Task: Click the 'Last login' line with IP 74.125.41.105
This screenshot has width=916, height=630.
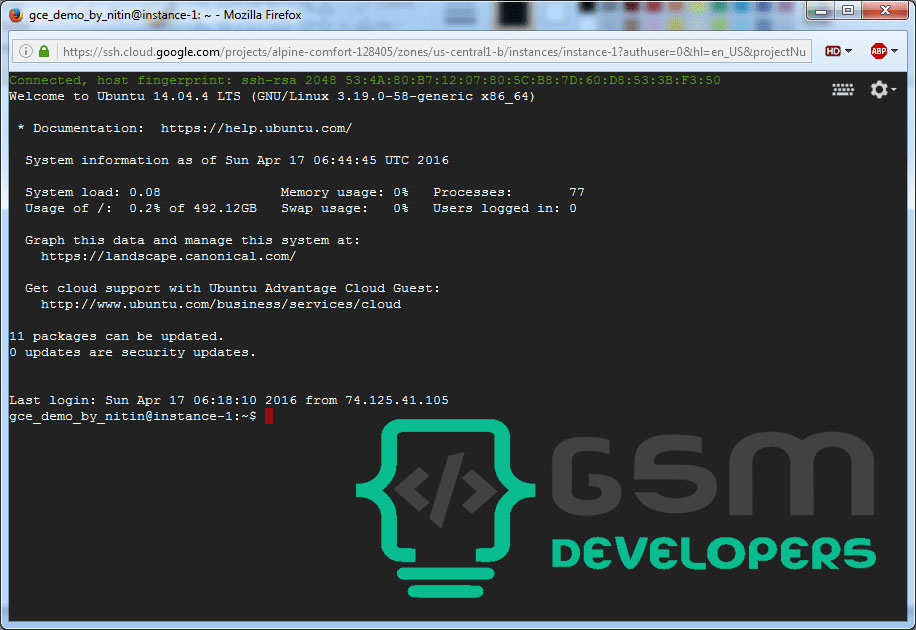Action: (229, 400)
